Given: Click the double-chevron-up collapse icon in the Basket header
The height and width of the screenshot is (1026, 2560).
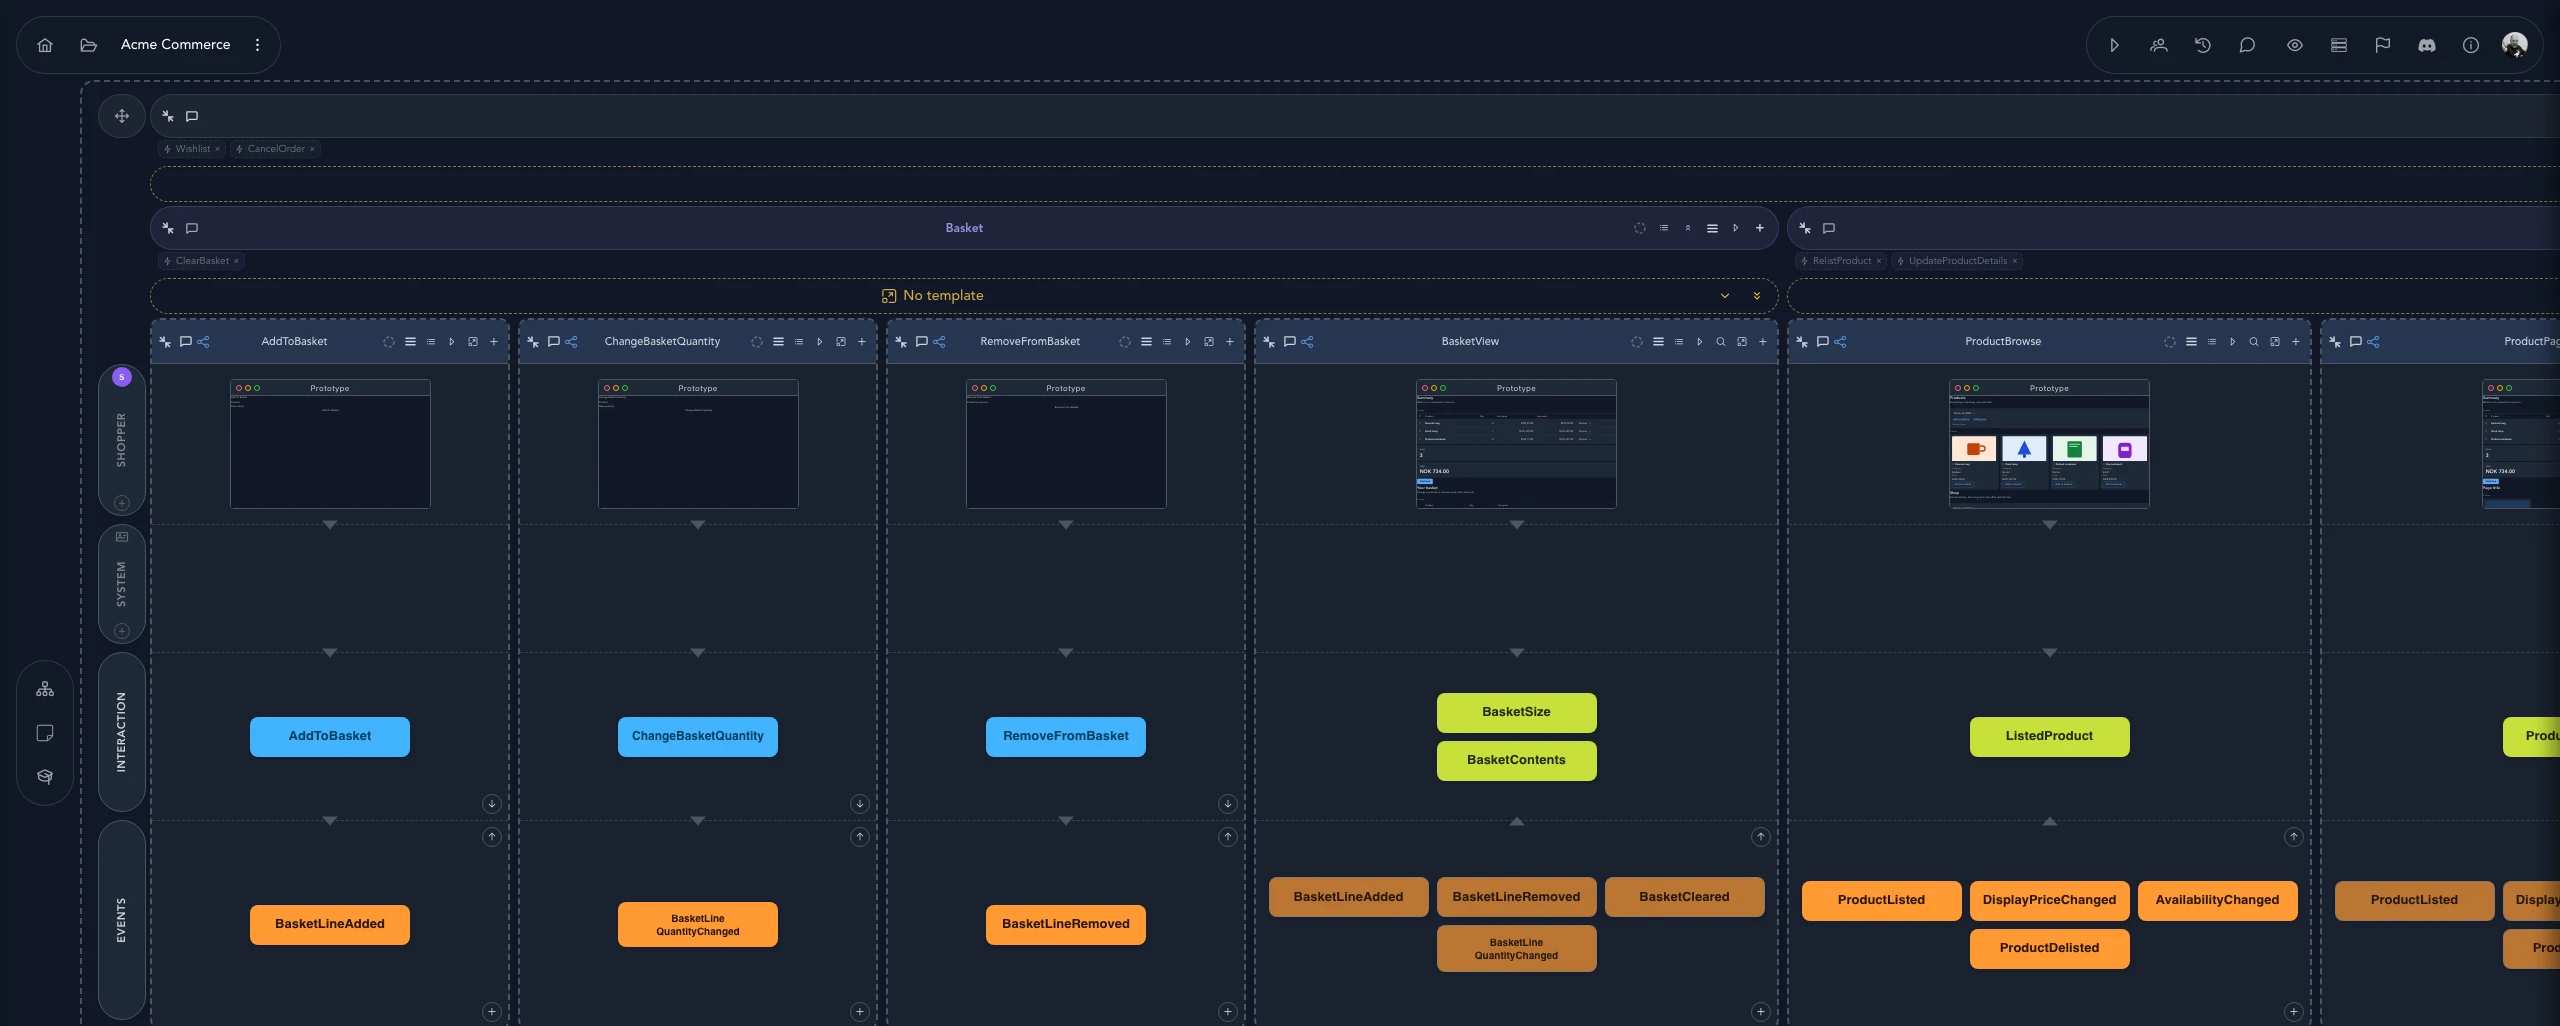Looking at the screenshot, I should tap(1688, 228).
